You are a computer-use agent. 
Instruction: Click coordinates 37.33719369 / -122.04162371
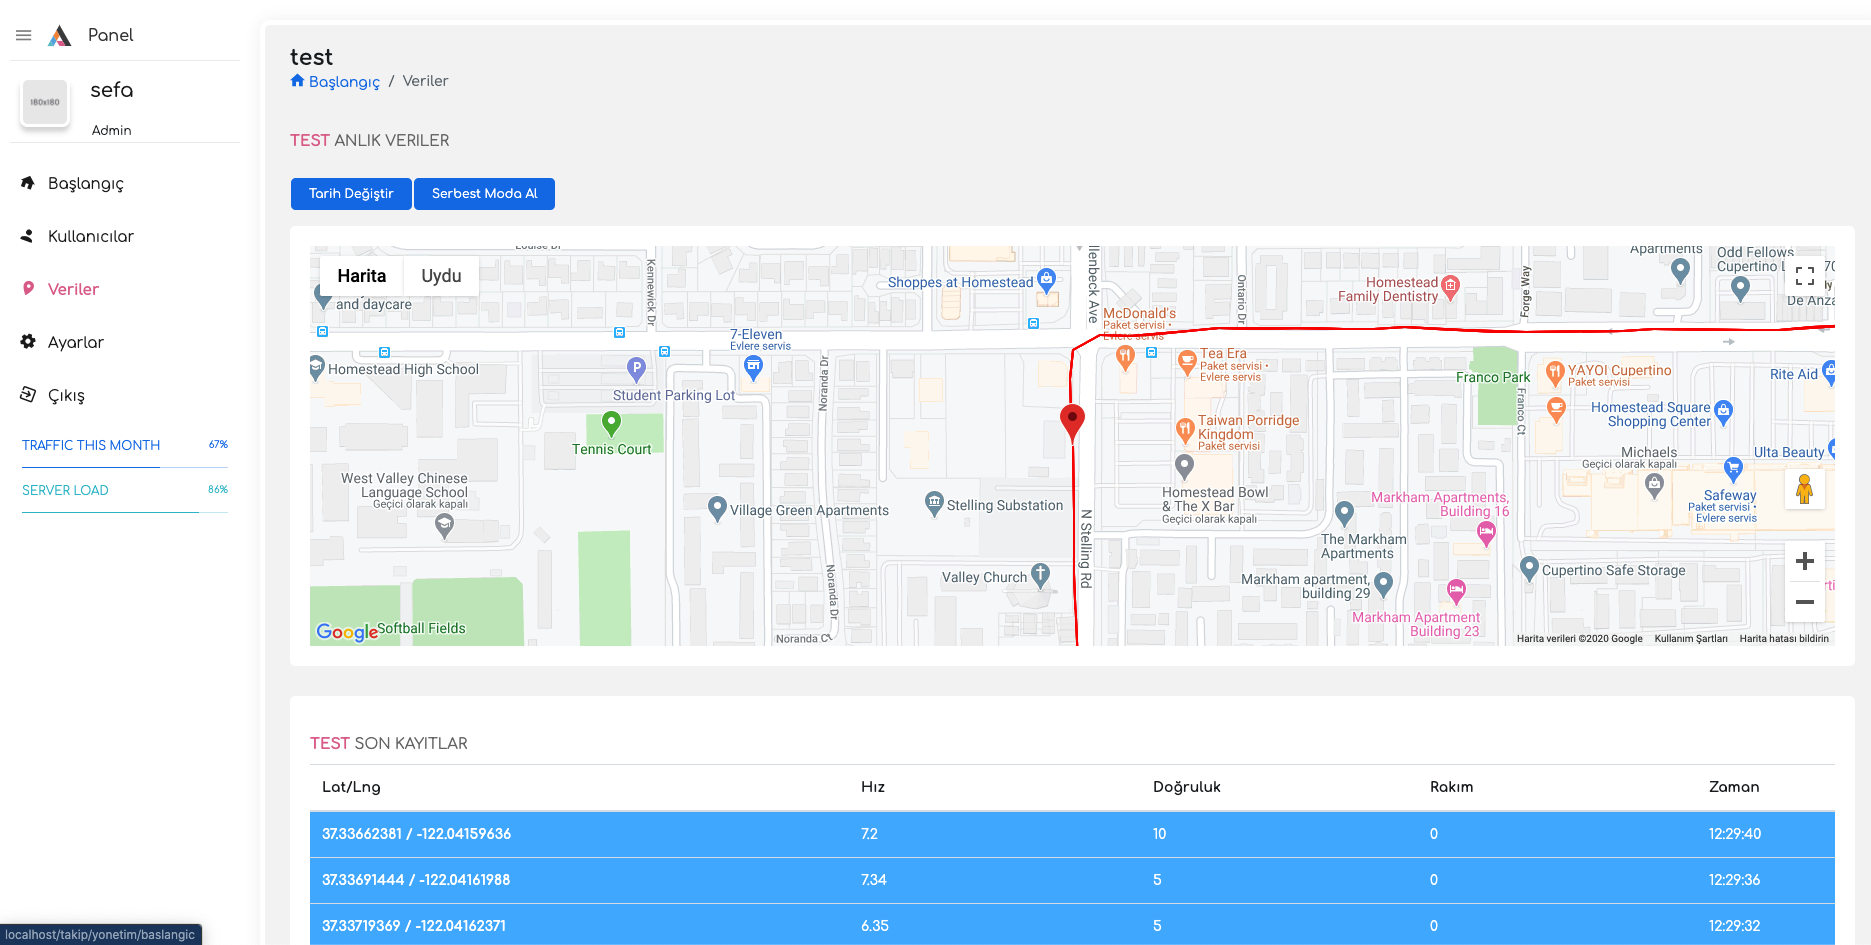coord(414,926)
